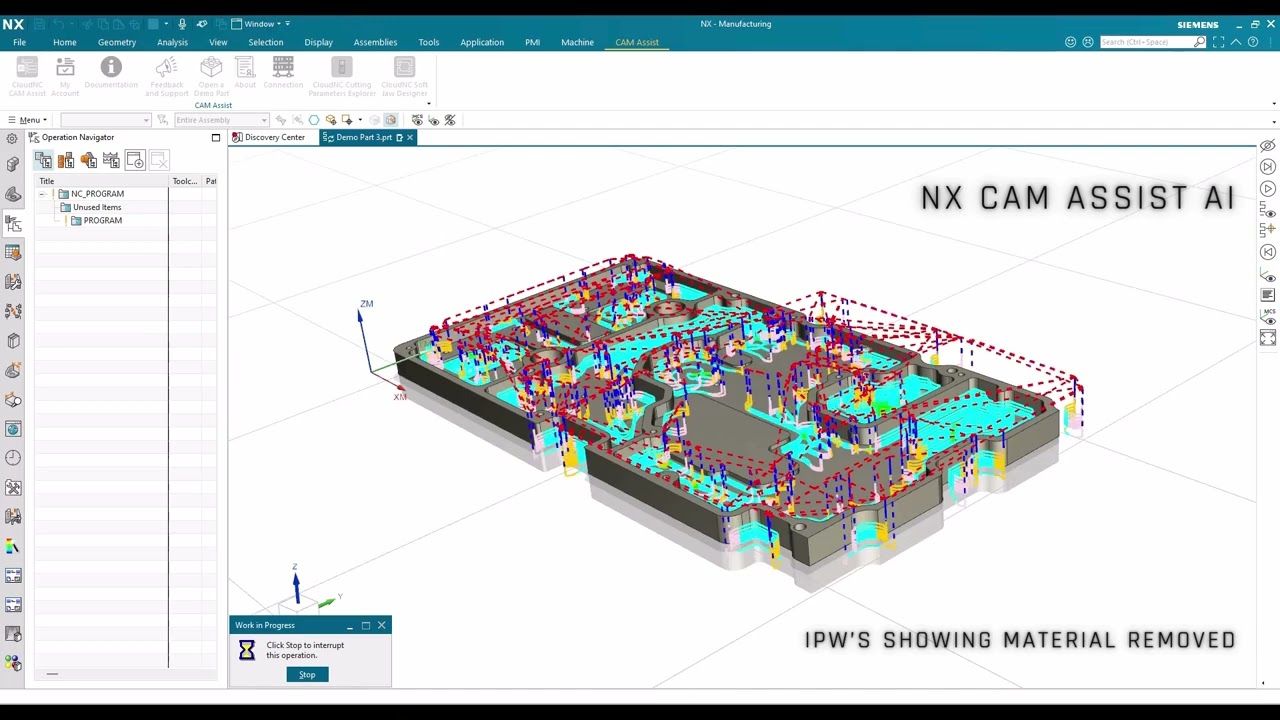Click the touch mode icon in title bar
The image size is (1280, 720).
[x=202, y=24]
